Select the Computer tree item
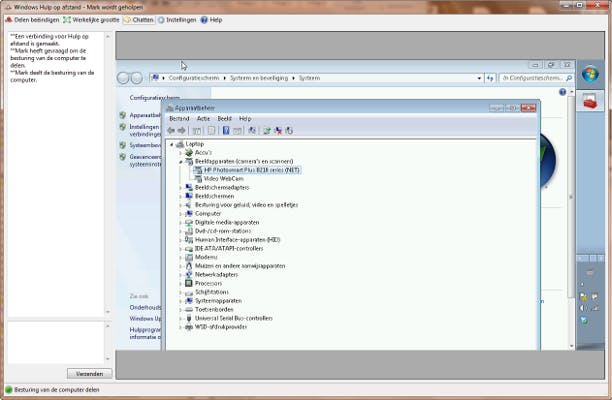This screenshot has width=612, height=400. (208, 214)
